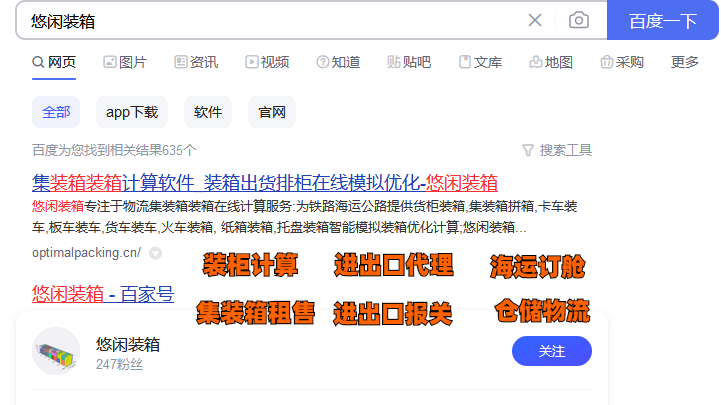Open the 悠闲装箱 - 百家号 link
The width and height of the screenshot is (721, 405).
pos(103,294)
